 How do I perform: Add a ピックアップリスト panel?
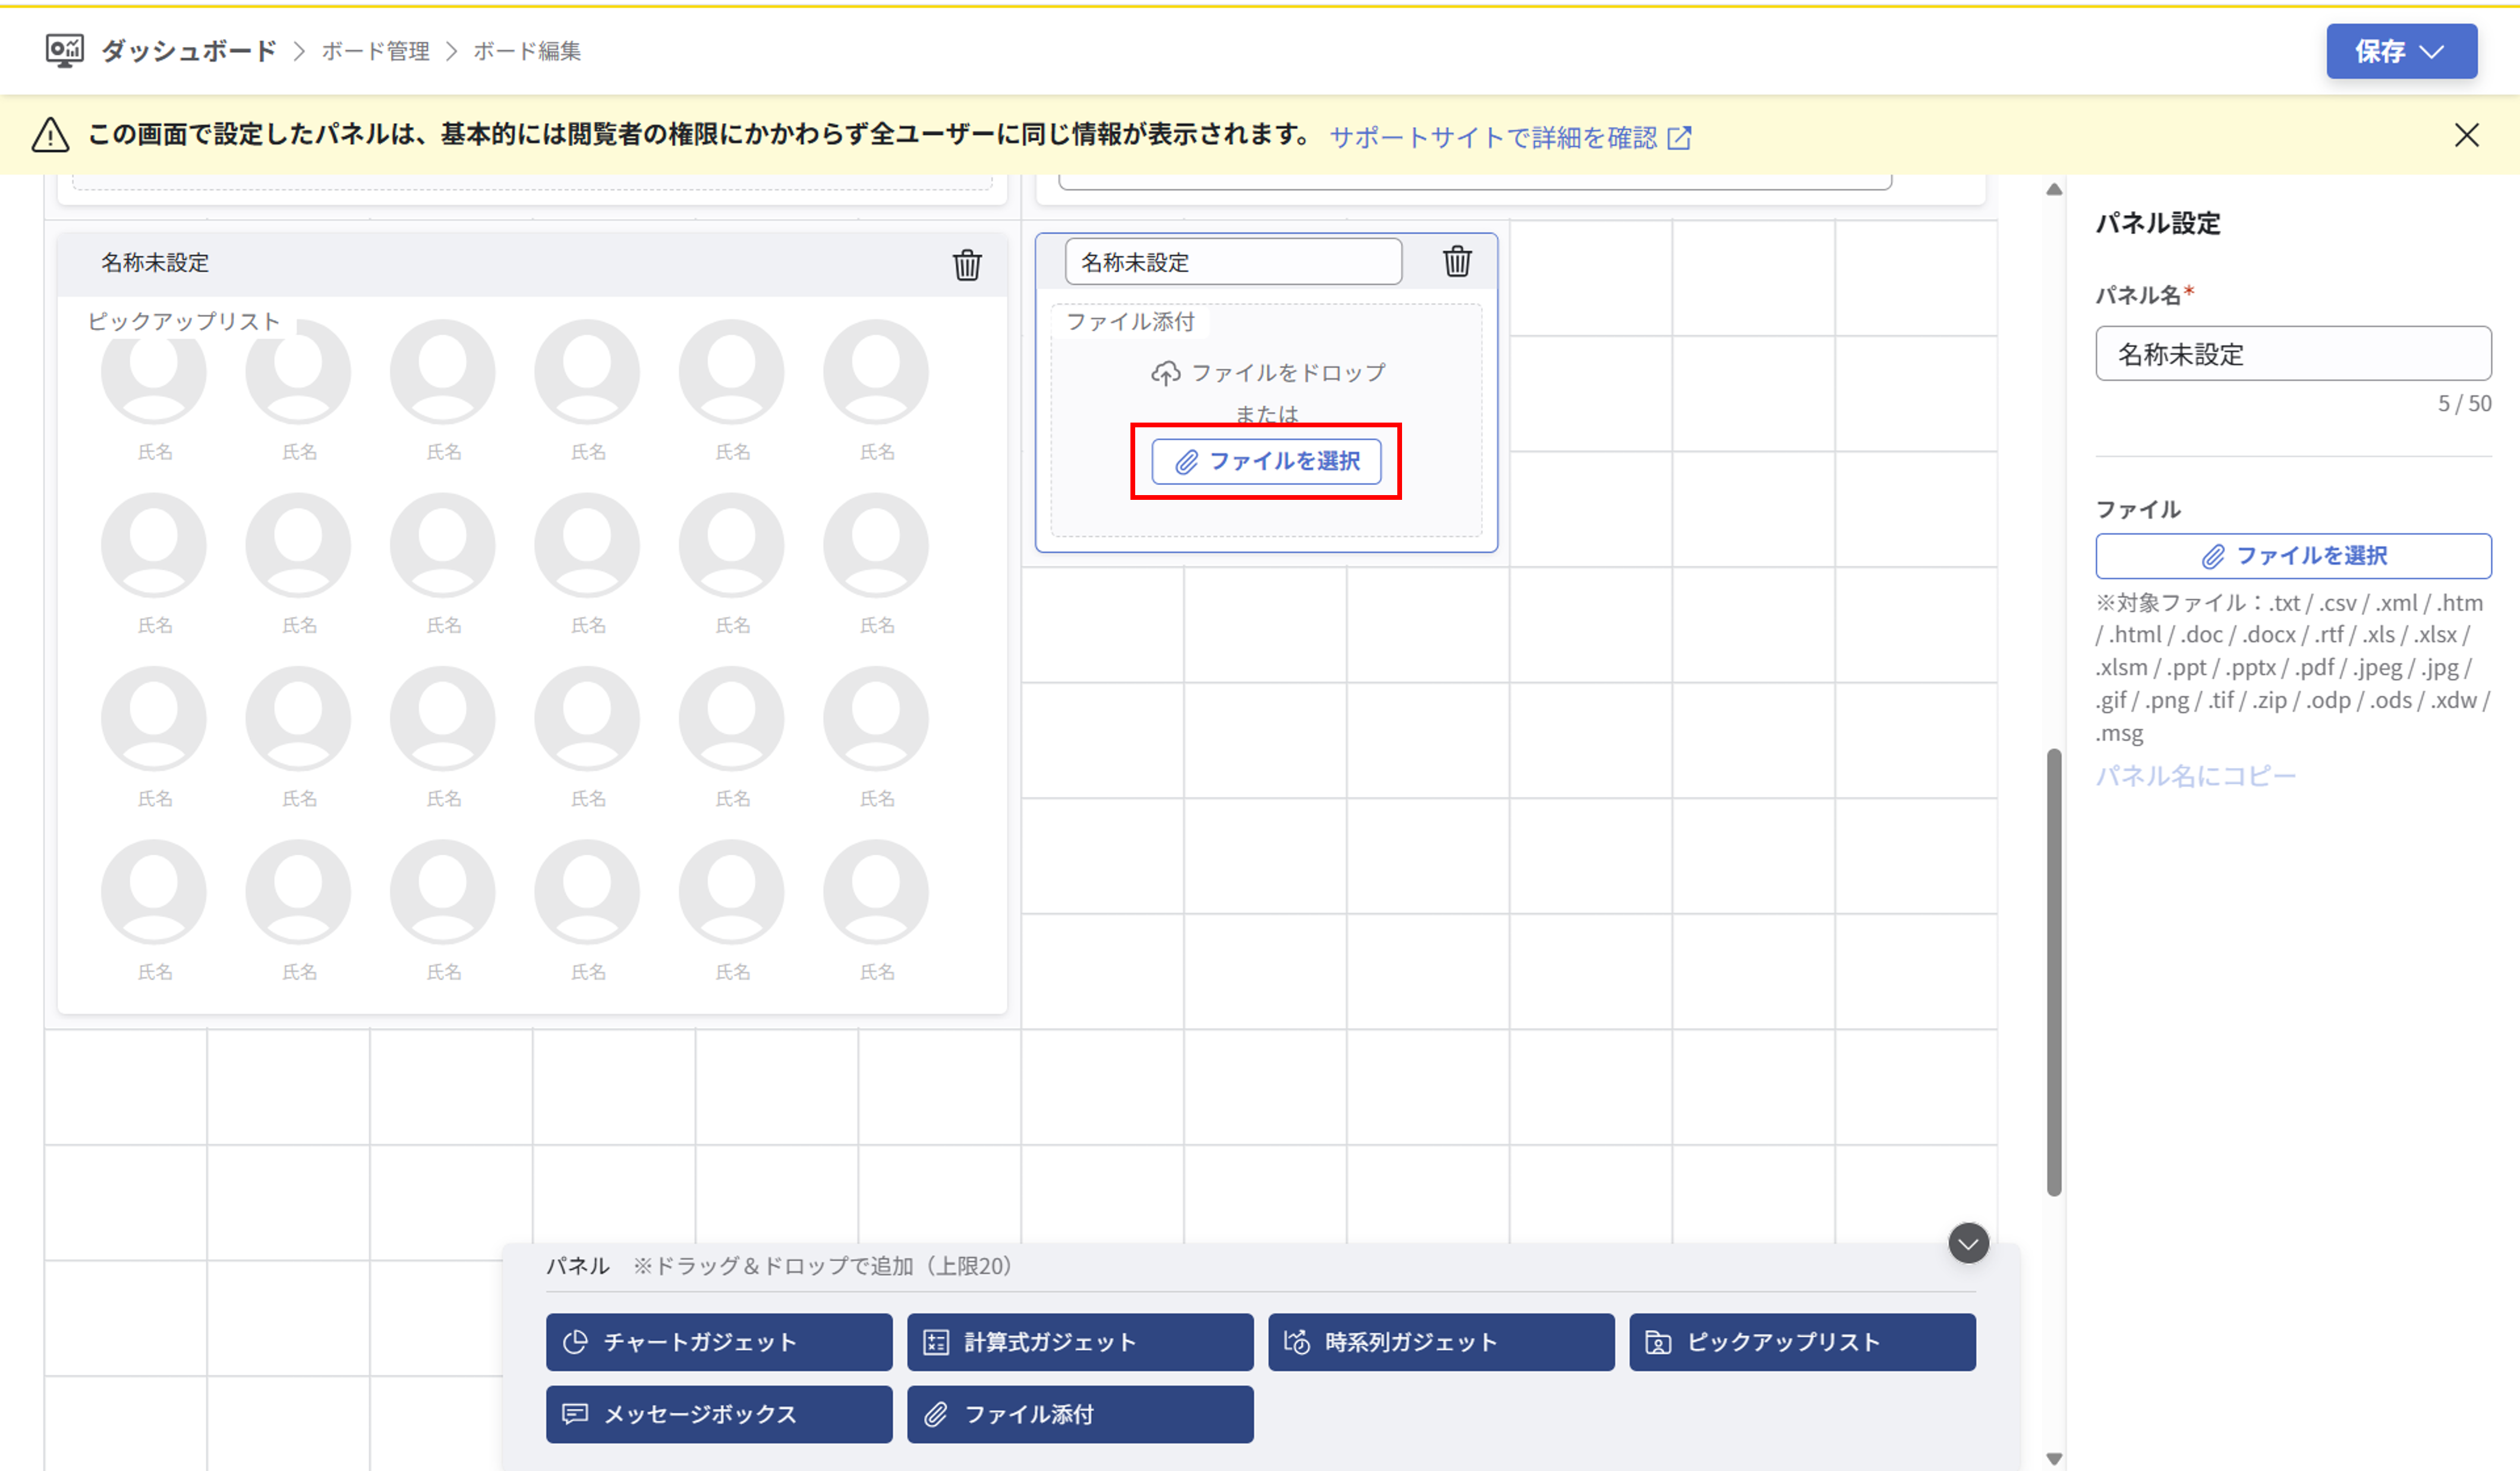click(x=1802, y=1342)
